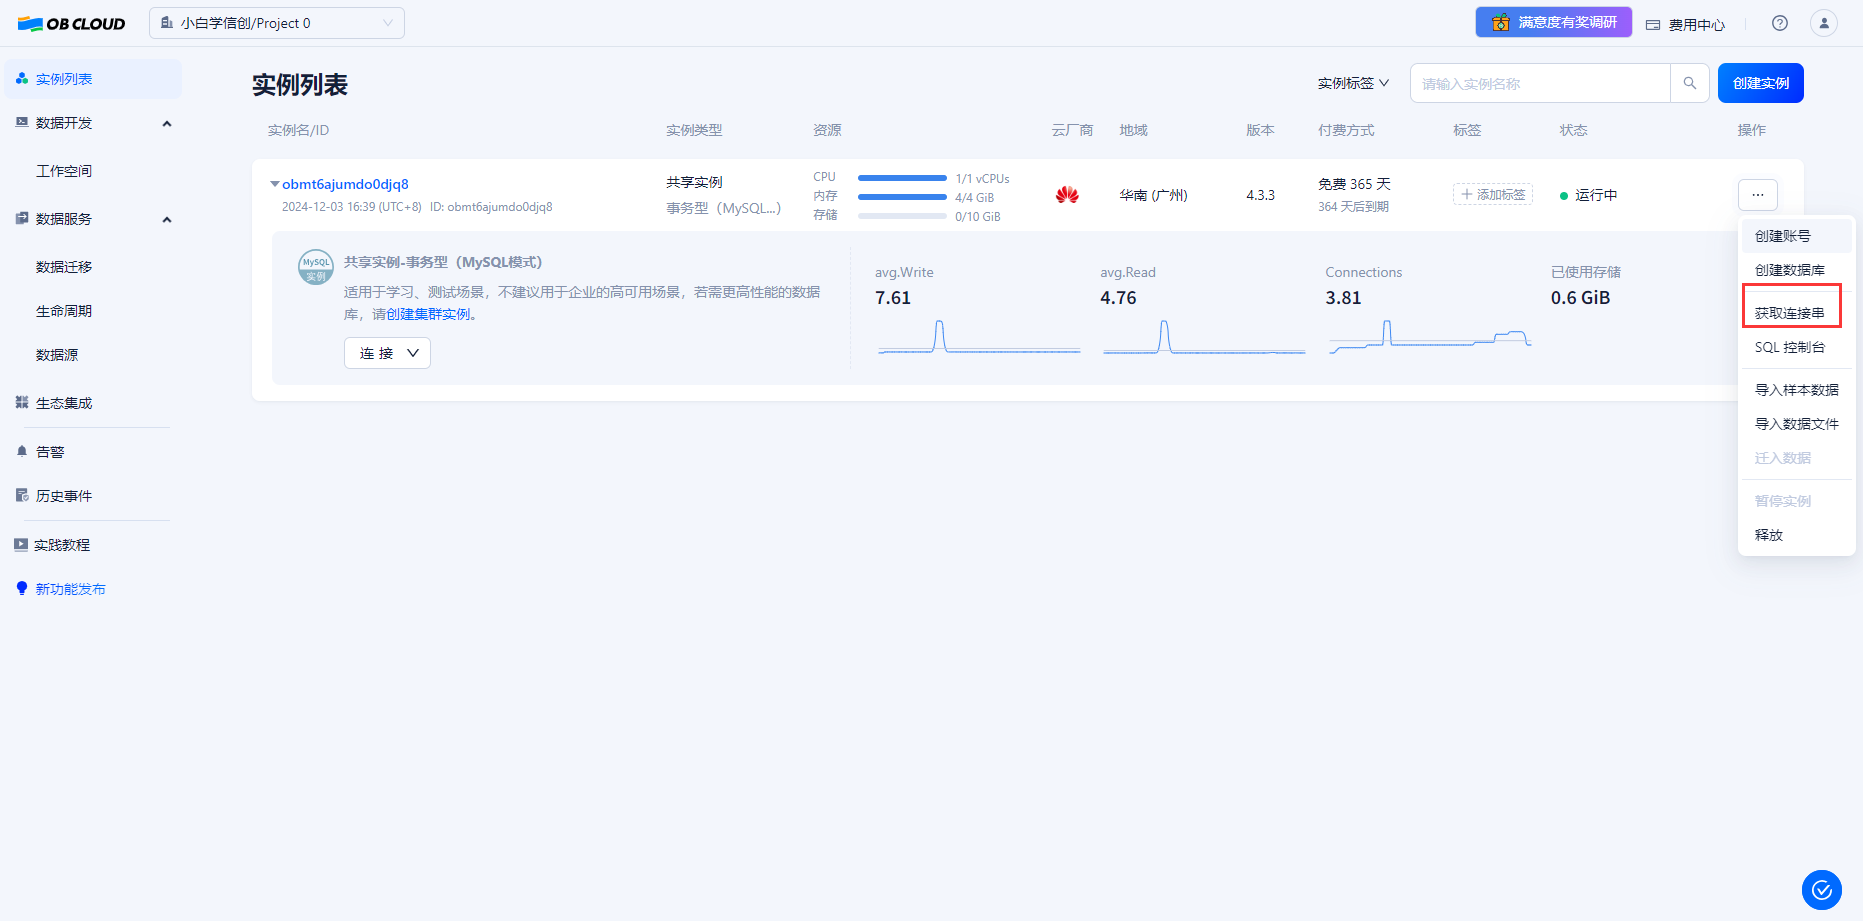Click inside the instance name search field

(1540, 83)
